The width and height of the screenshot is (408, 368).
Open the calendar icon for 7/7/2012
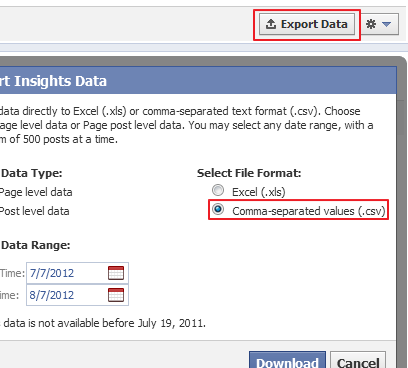click(x=116, y=273)
